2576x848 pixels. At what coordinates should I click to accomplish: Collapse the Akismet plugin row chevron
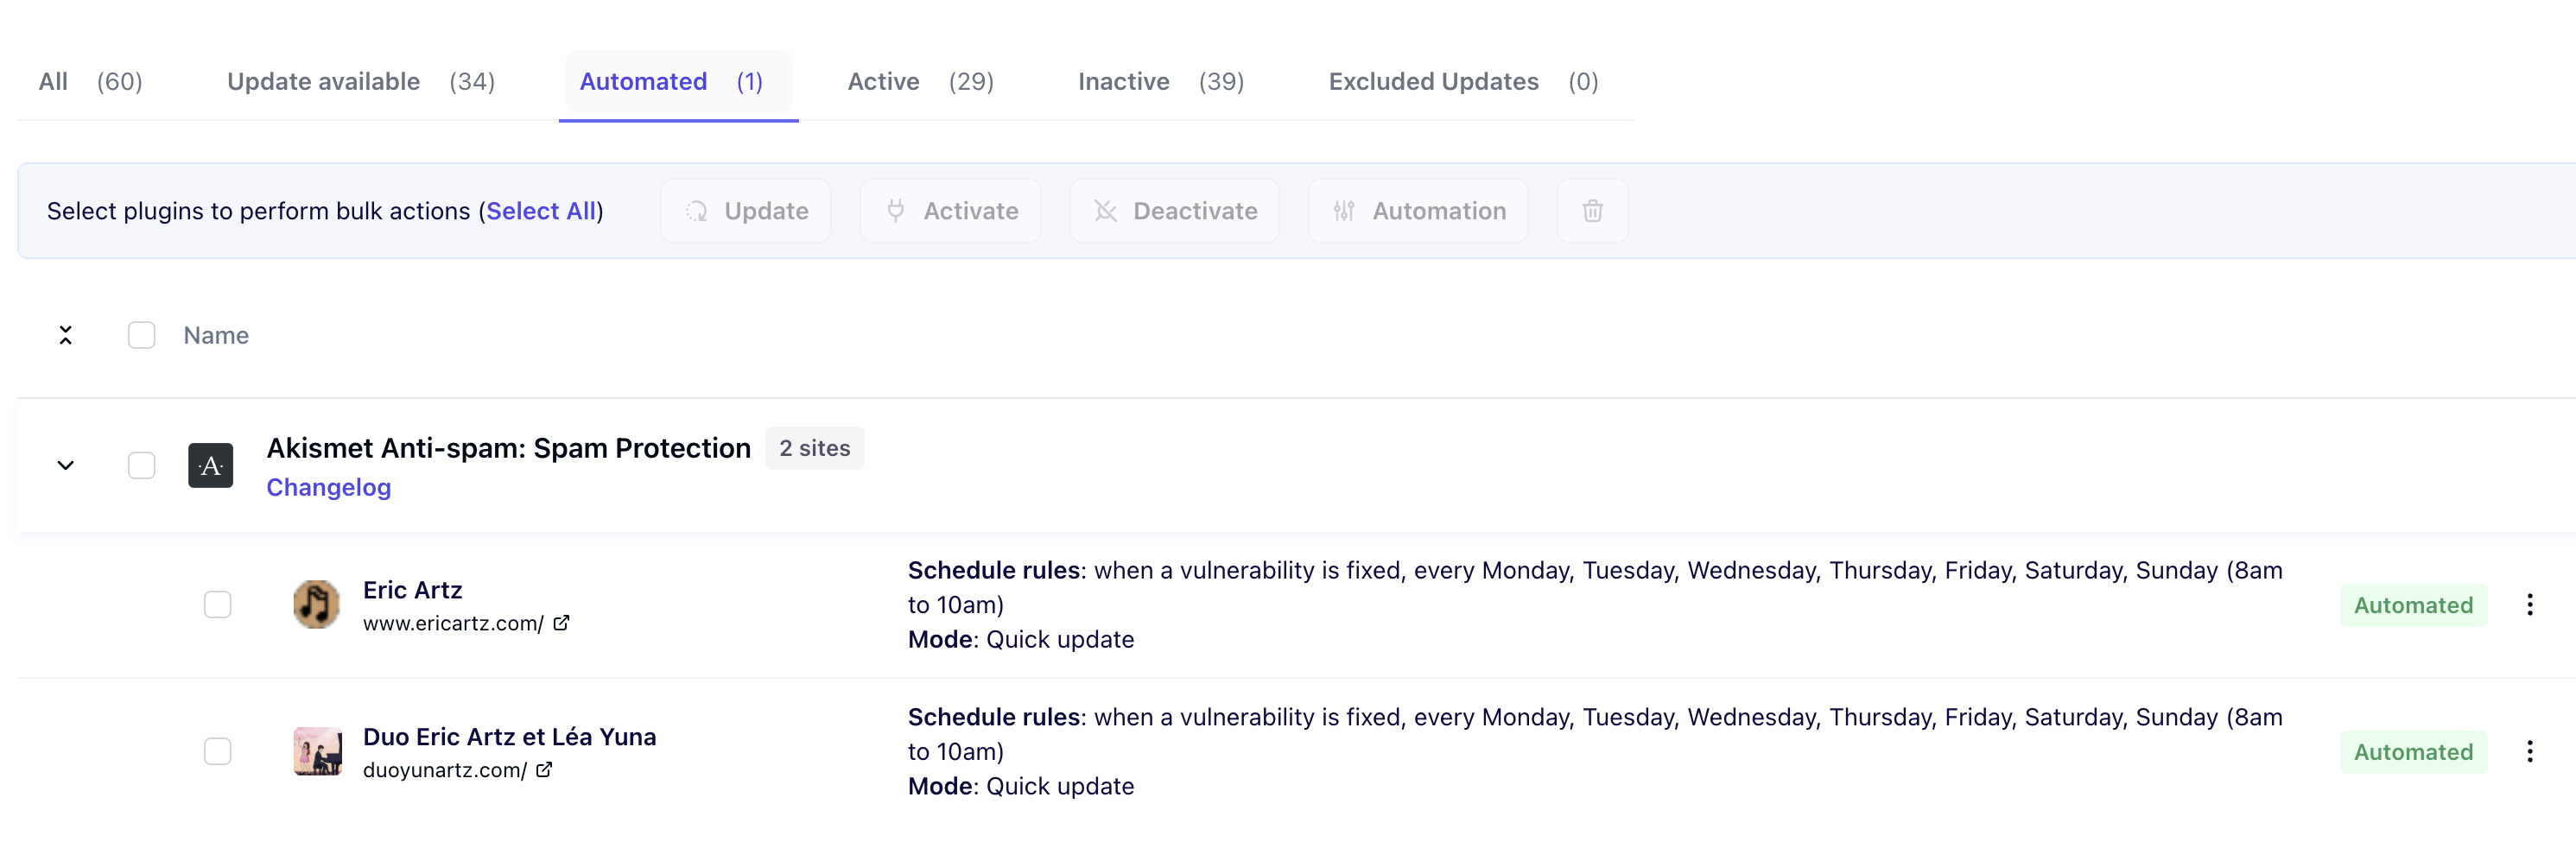coord(66,465)
